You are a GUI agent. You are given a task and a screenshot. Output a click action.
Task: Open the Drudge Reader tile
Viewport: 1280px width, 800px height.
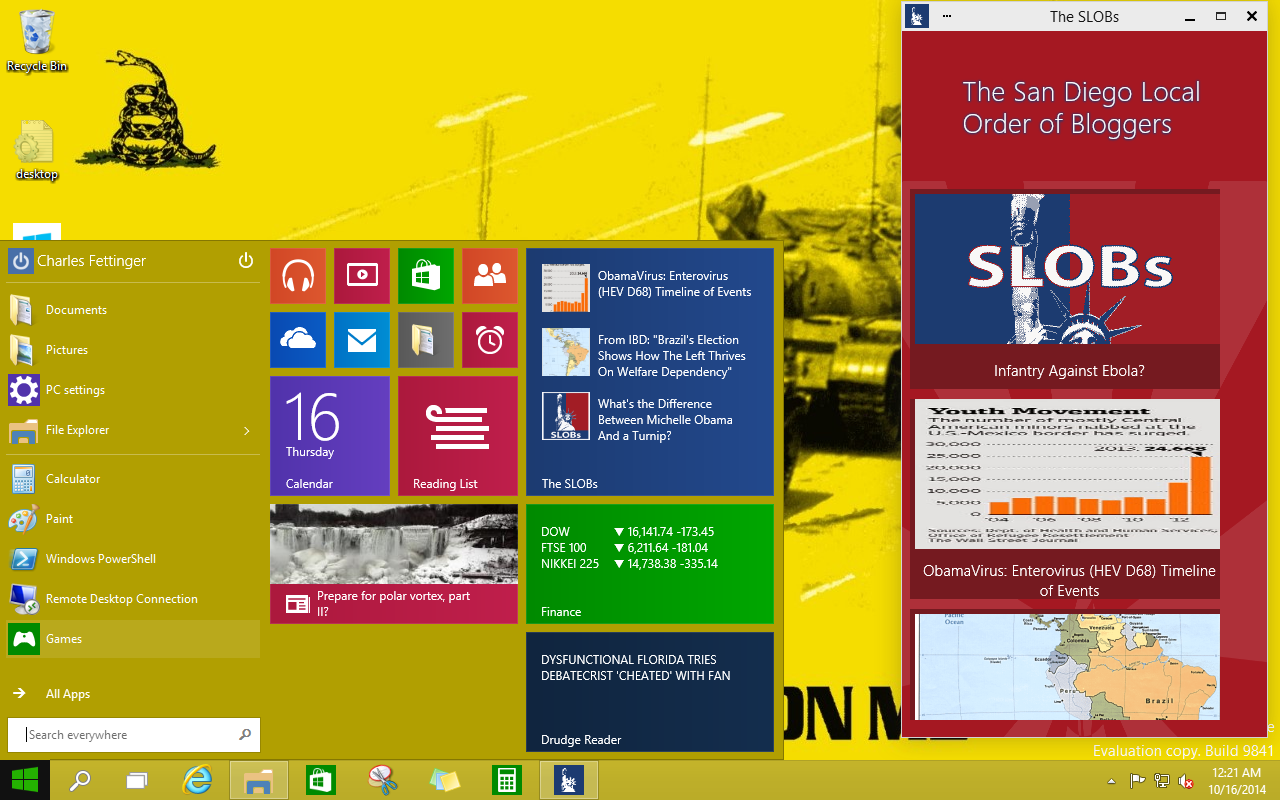[x=650, y=692]
